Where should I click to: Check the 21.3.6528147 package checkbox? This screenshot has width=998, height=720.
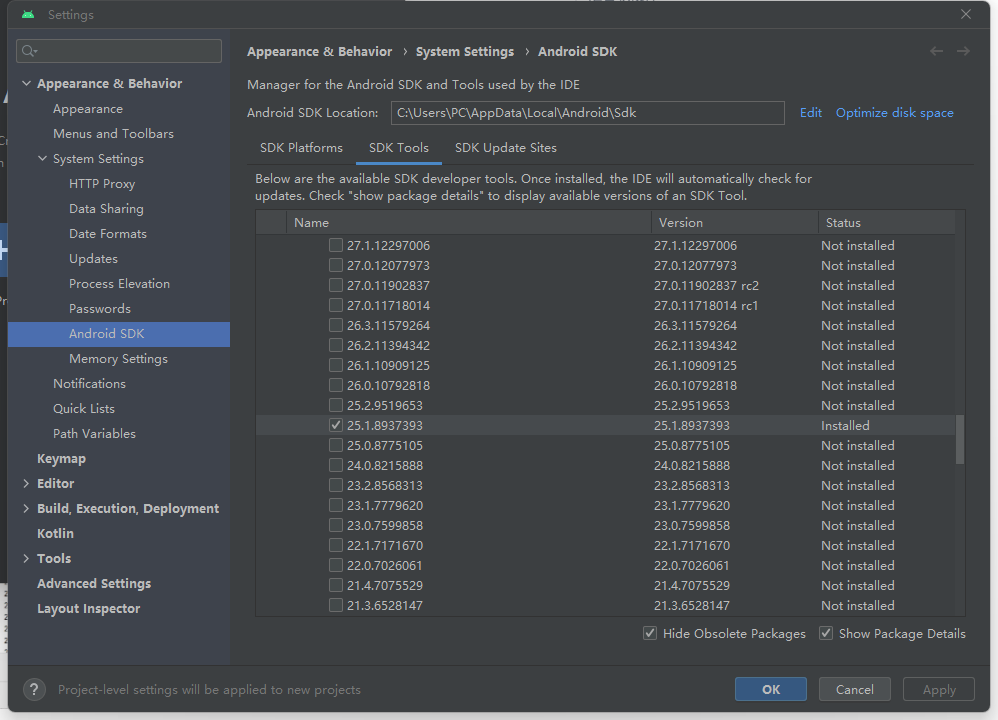(x=335, y=605)
